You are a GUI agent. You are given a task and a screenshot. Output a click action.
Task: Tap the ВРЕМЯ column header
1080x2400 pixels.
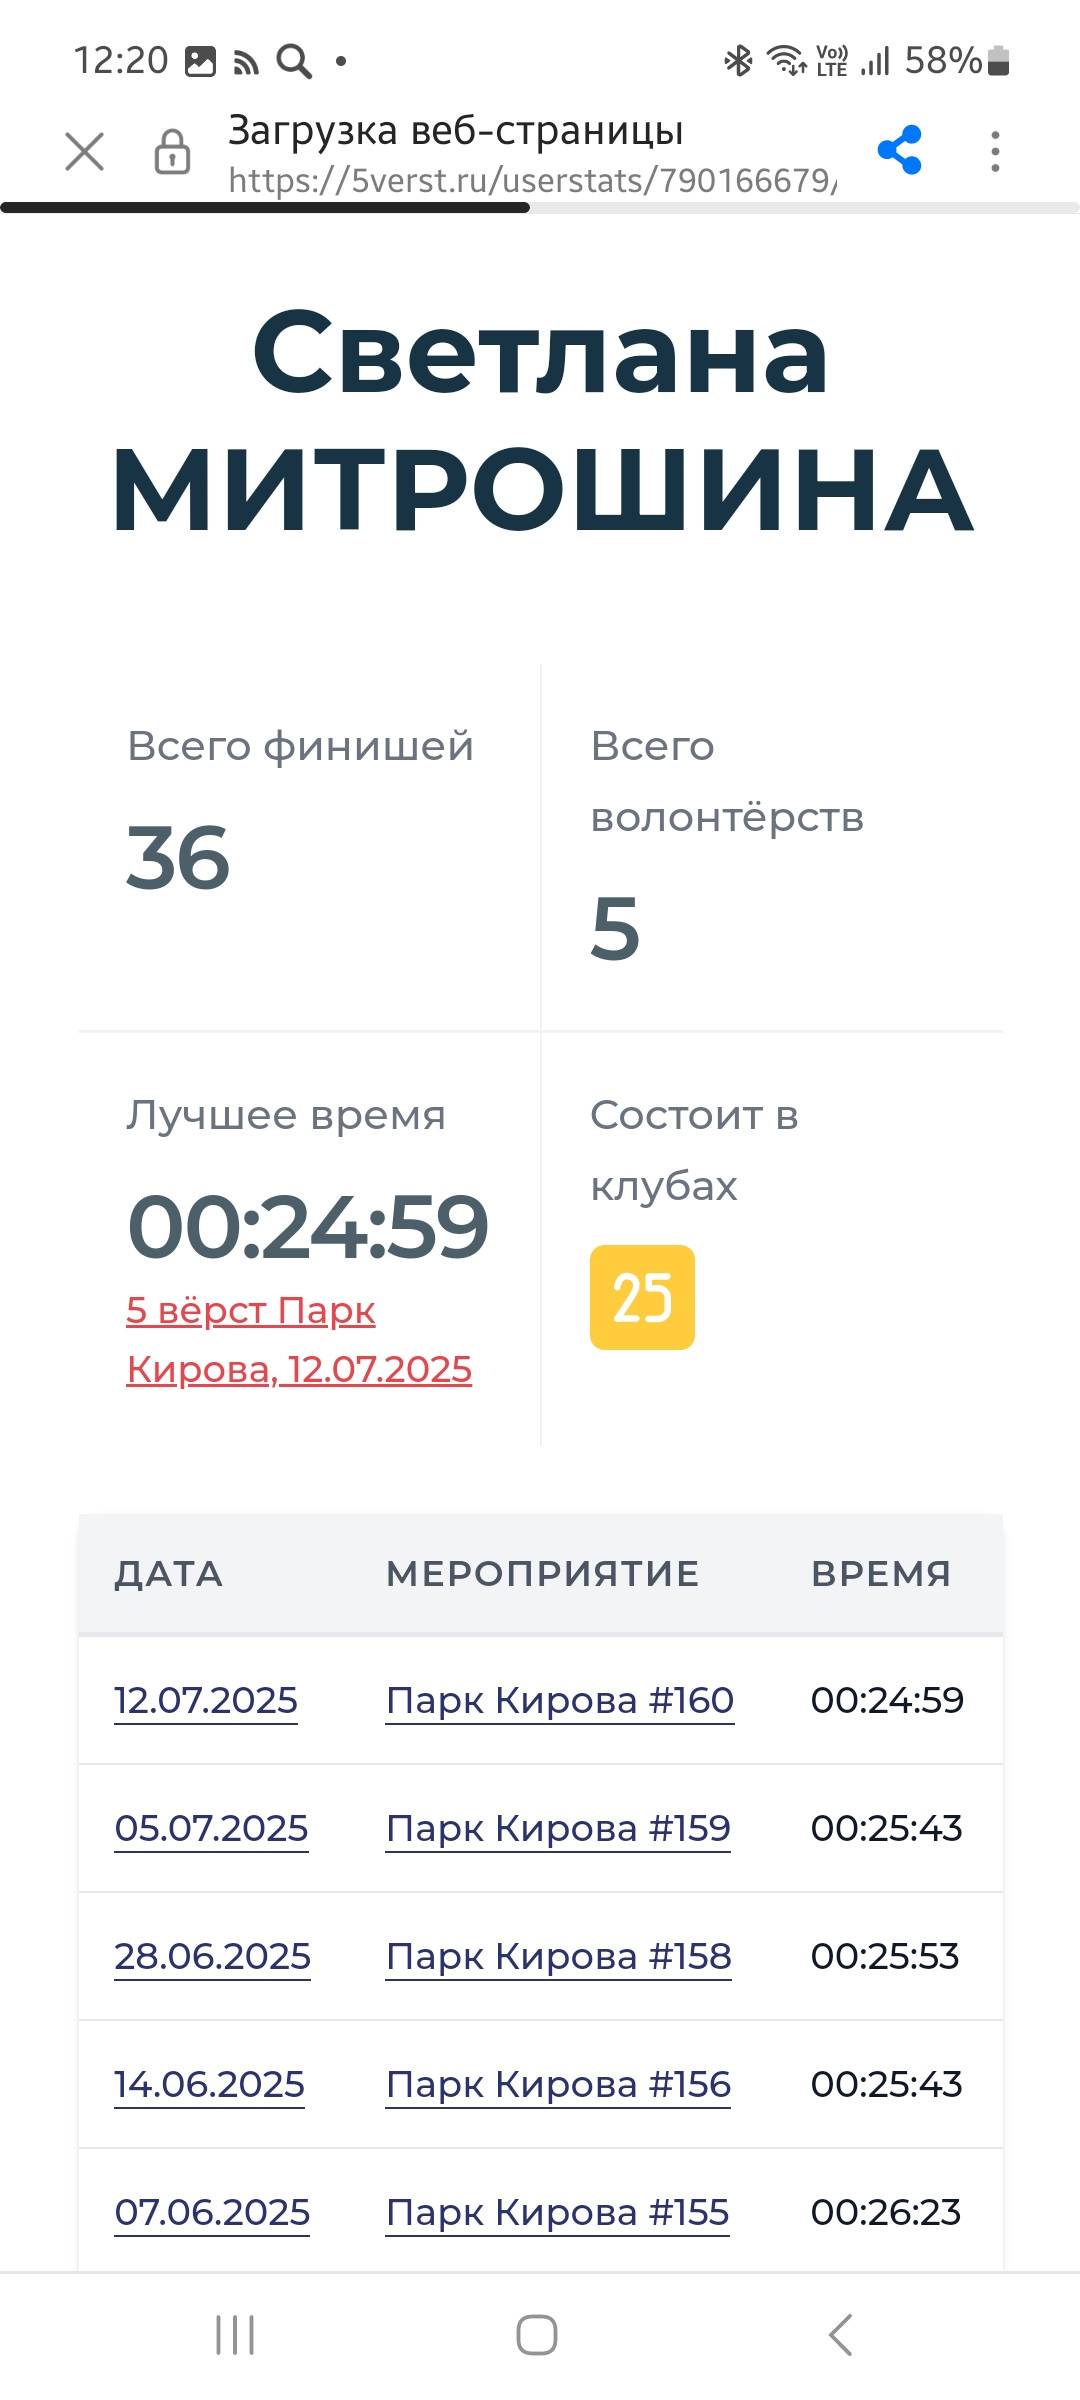[x=881, y=1574]
